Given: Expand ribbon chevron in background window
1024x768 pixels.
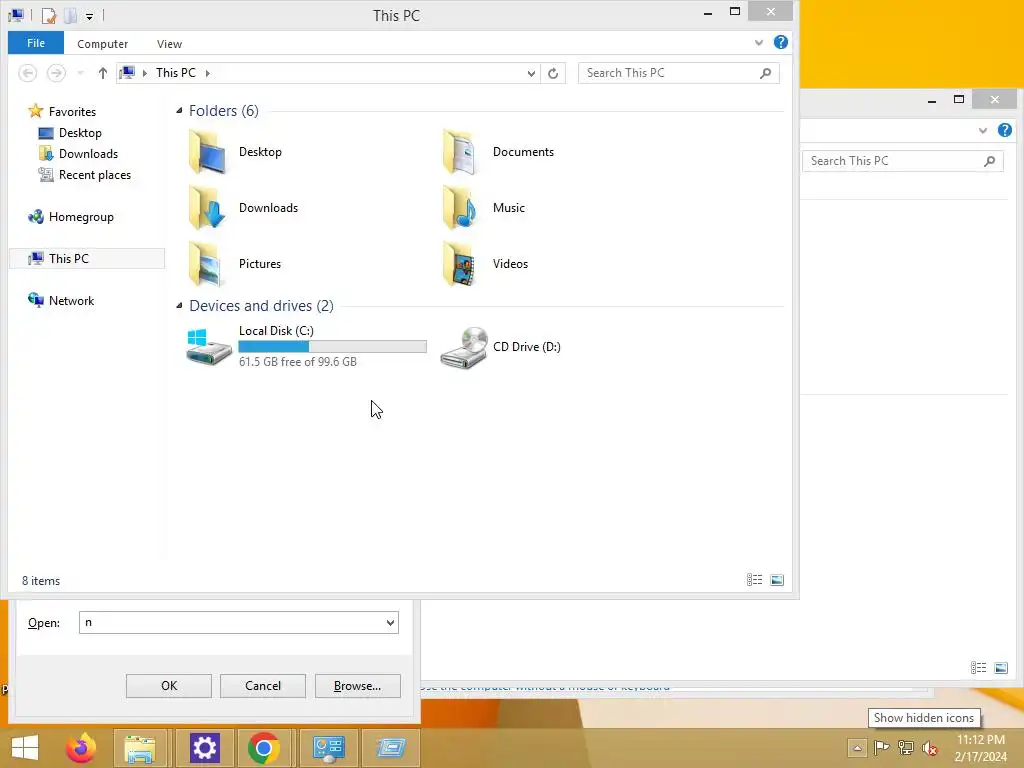Looking at the screenshot, I should point(983,131).
